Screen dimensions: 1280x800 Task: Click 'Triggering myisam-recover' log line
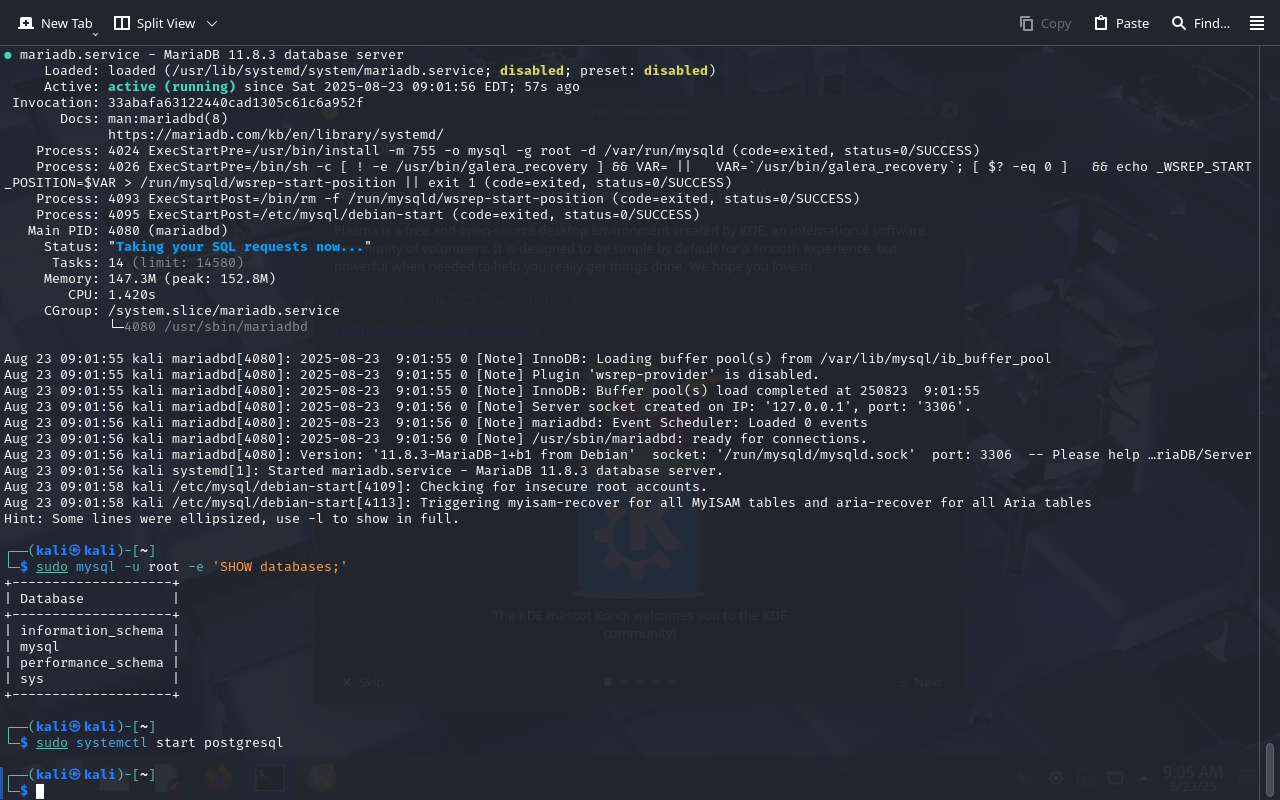tap(547, 503)
